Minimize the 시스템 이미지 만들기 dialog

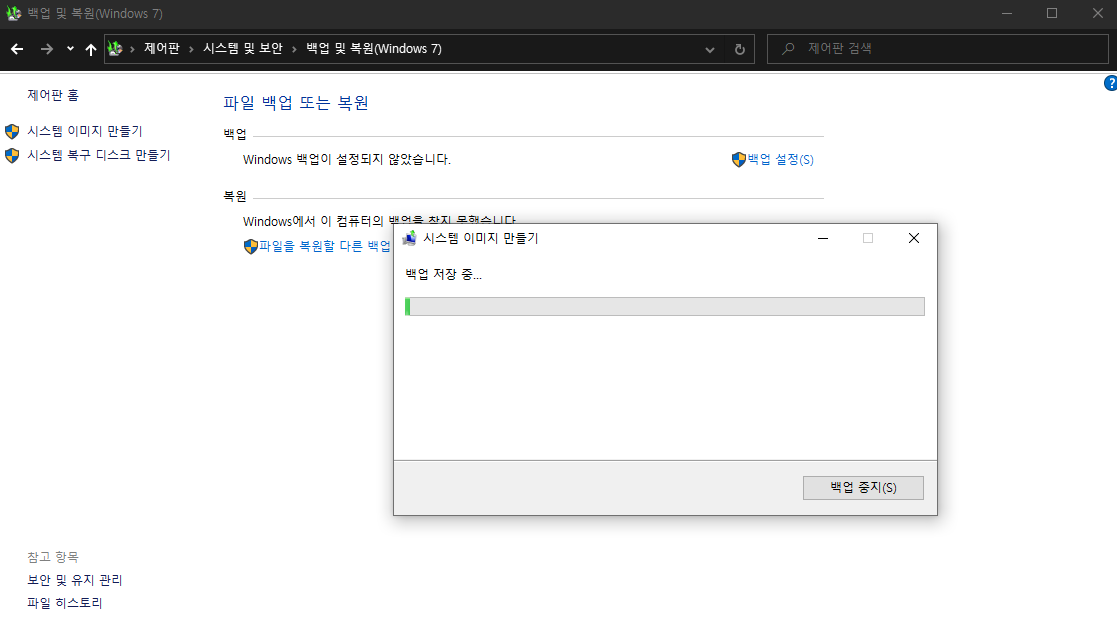coord(823,239)
